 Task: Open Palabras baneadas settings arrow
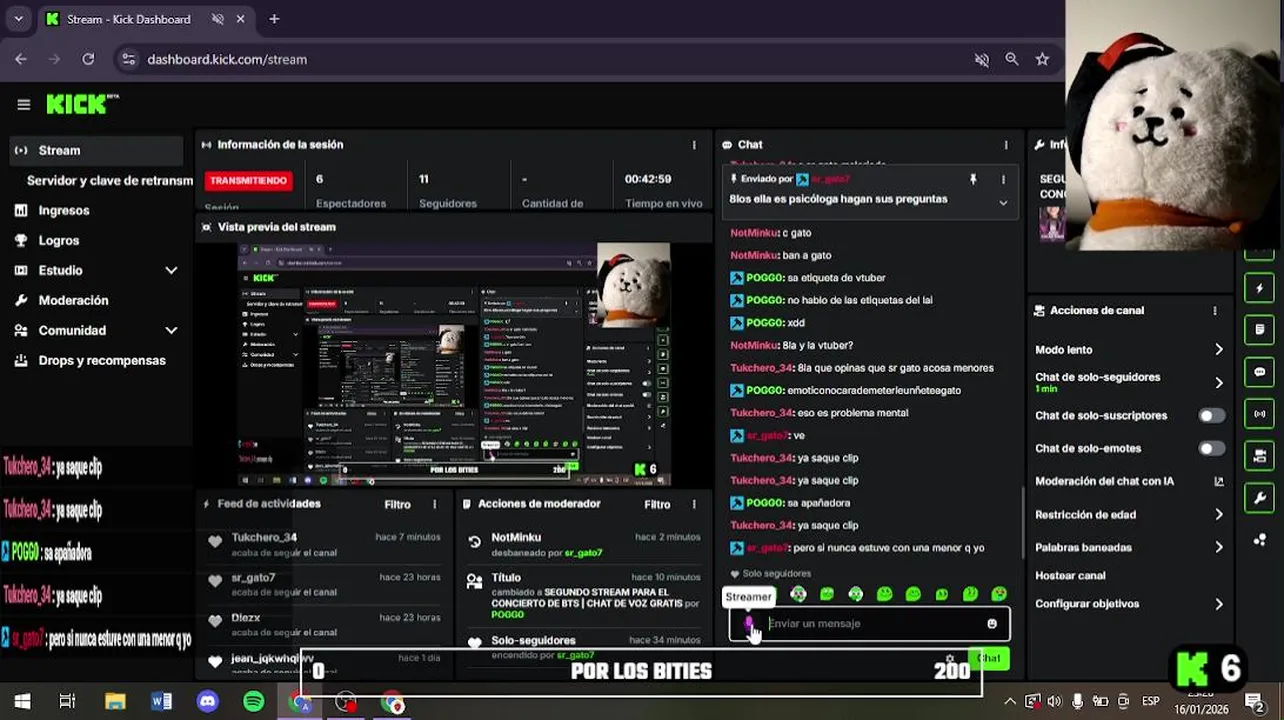1218,547
